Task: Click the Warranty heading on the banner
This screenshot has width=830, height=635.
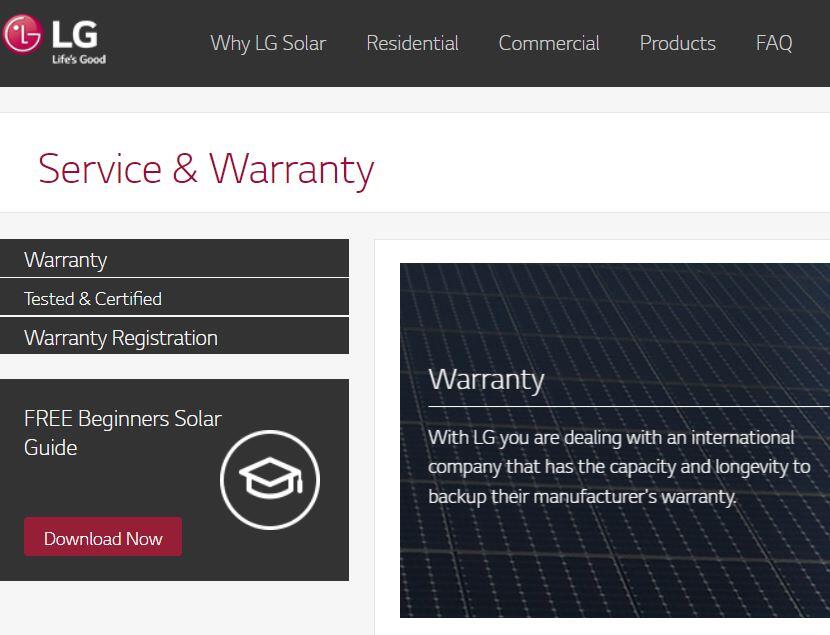Action: tap(486, 380)
